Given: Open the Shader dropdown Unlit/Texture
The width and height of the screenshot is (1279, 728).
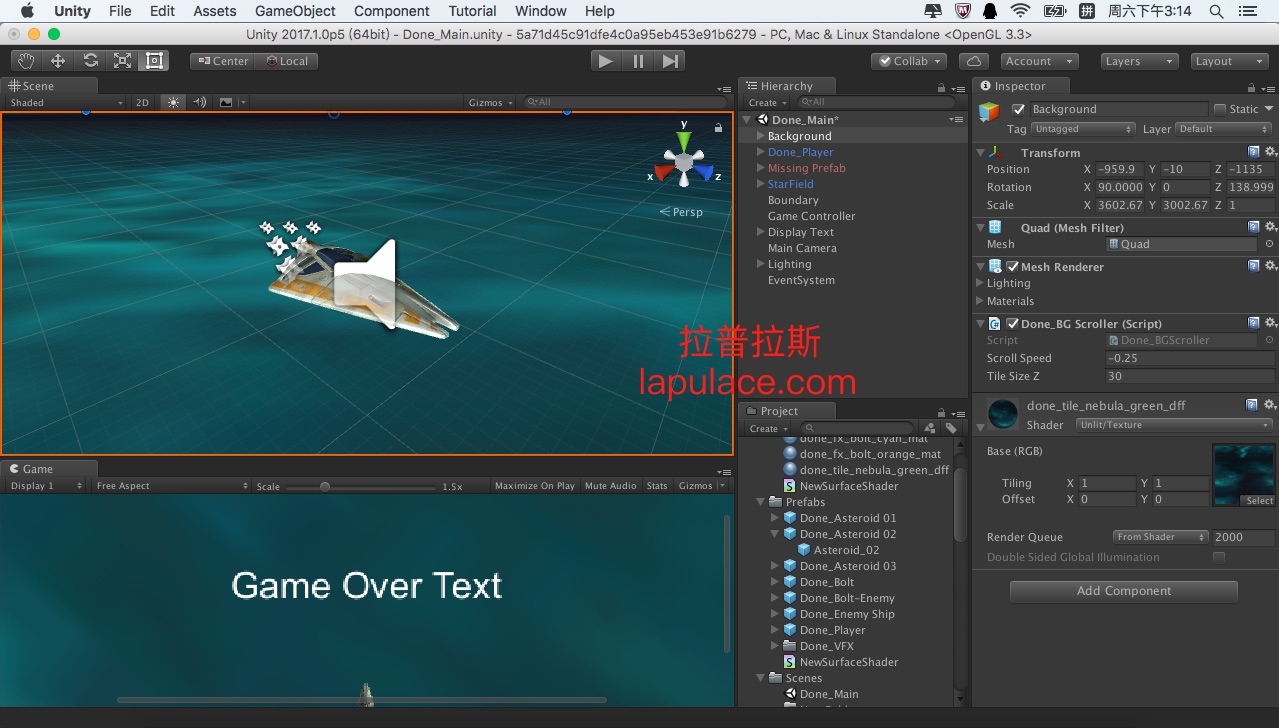Looking at the screenshot, I should point(1174,425).
